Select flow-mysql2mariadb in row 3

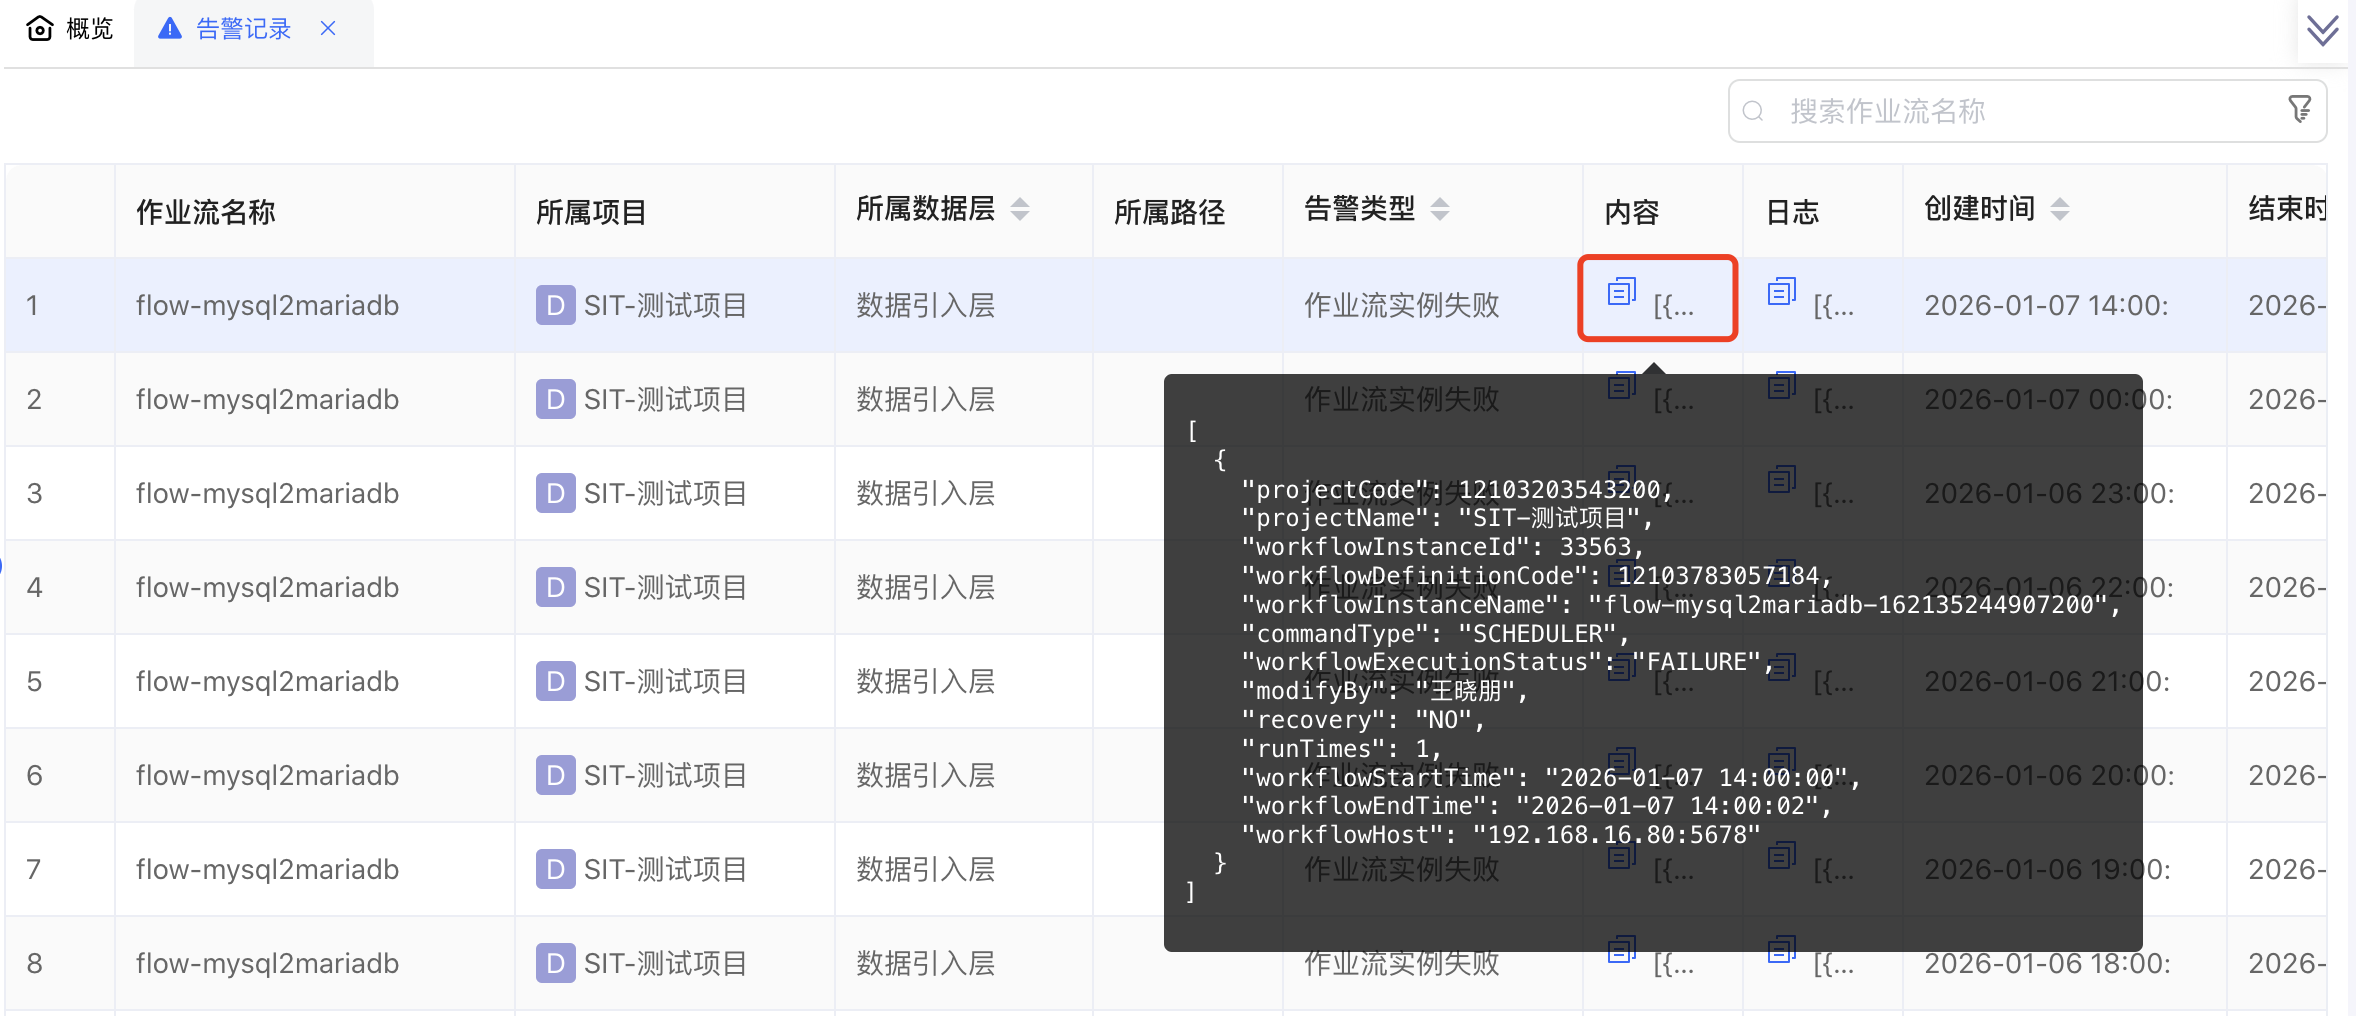pos(267,493)
